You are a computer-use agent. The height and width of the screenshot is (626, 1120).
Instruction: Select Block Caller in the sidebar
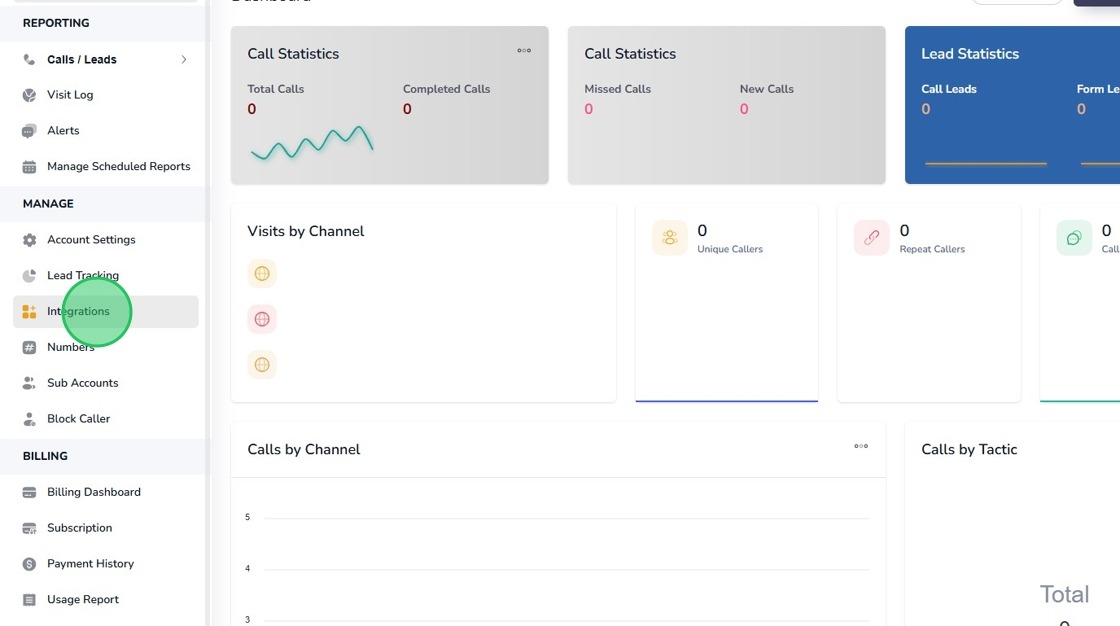pos(79,419)
